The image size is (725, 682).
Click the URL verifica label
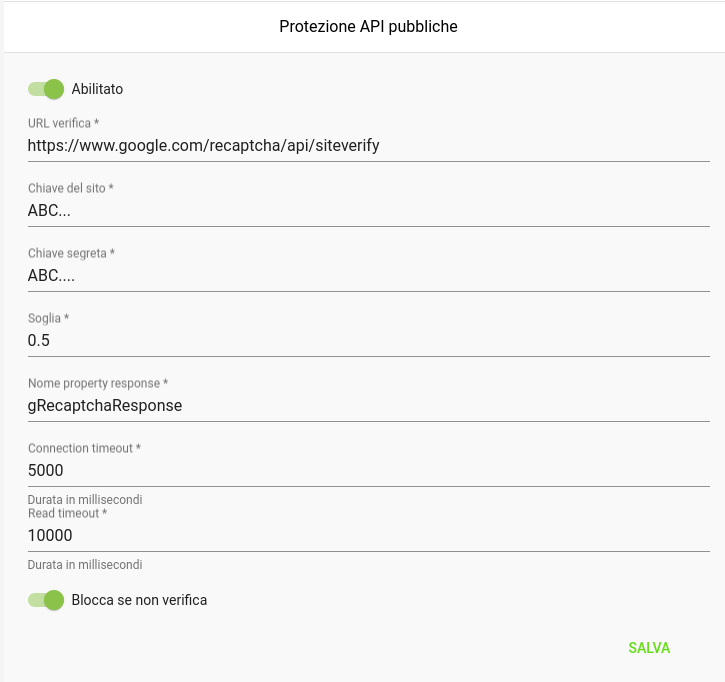63,123
